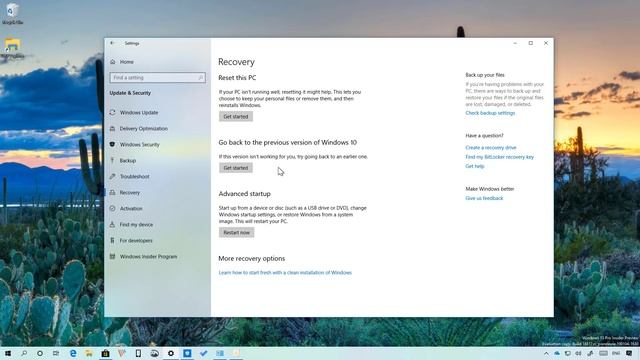The height and width of the screenshot is (360, 640).
Task: Focus the Find a setting search box
Action: click(x=157, y=78)
